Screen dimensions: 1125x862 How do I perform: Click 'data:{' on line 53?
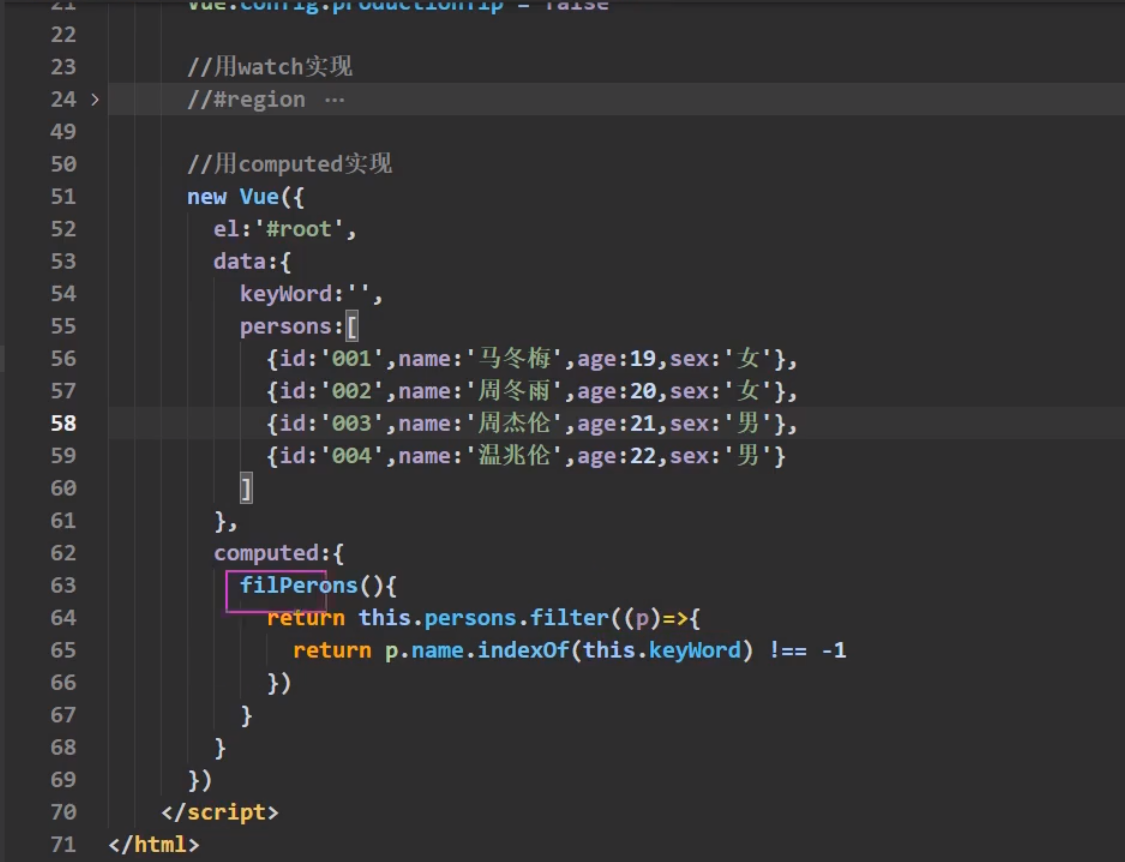pyautogui.click(x=252, y=261)
